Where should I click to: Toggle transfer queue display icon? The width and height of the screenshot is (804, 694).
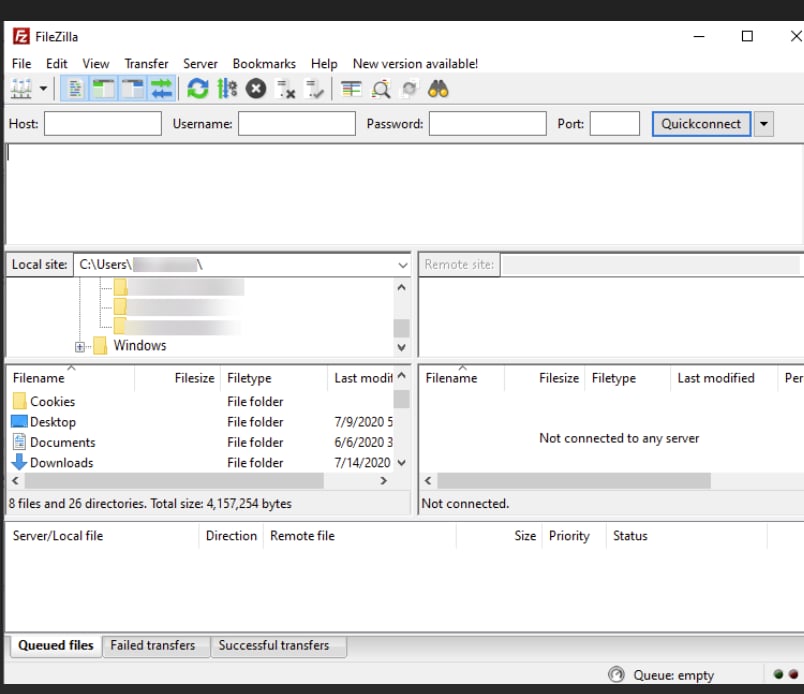pos(162,89)
